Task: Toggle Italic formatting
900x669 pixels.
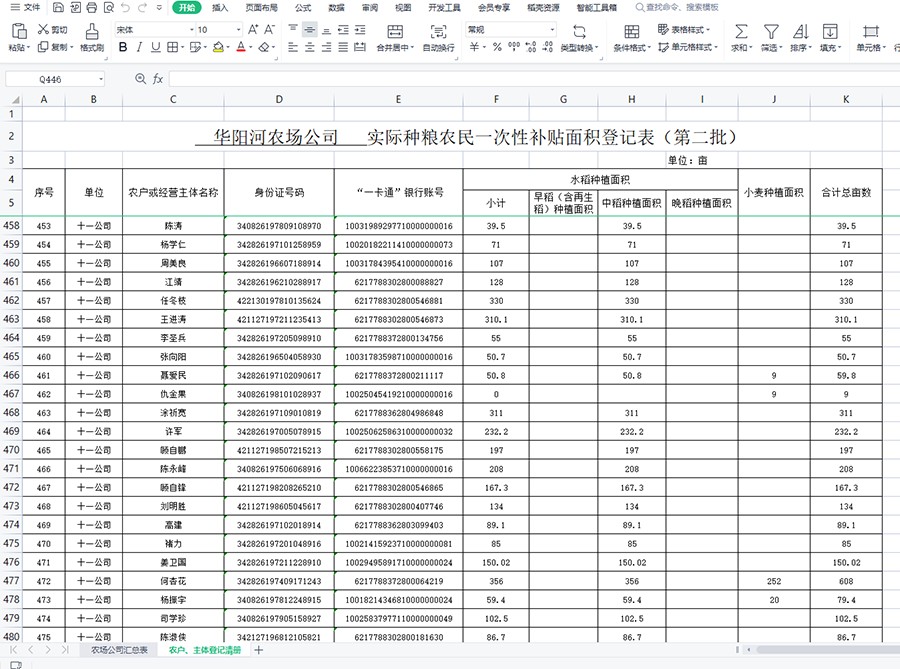Action: click(x=140, y=47)
